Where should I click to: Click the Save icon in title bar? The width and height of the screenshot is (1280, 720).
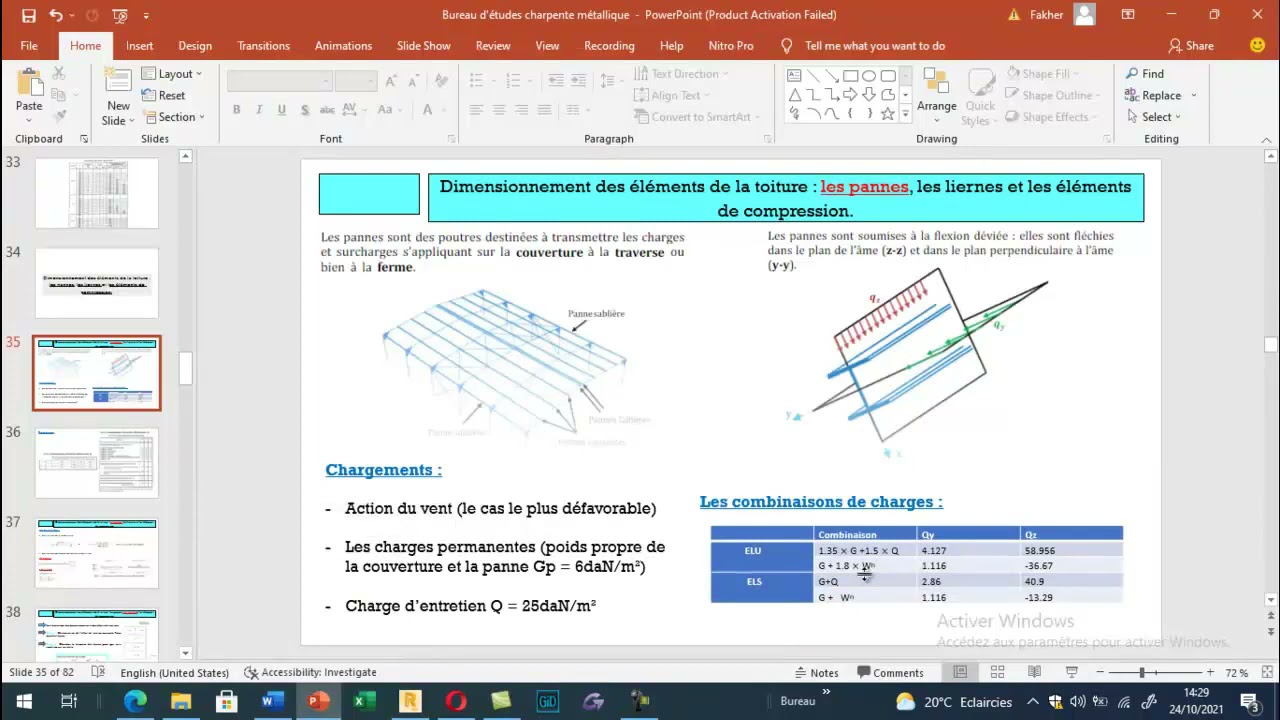(28, 15)
